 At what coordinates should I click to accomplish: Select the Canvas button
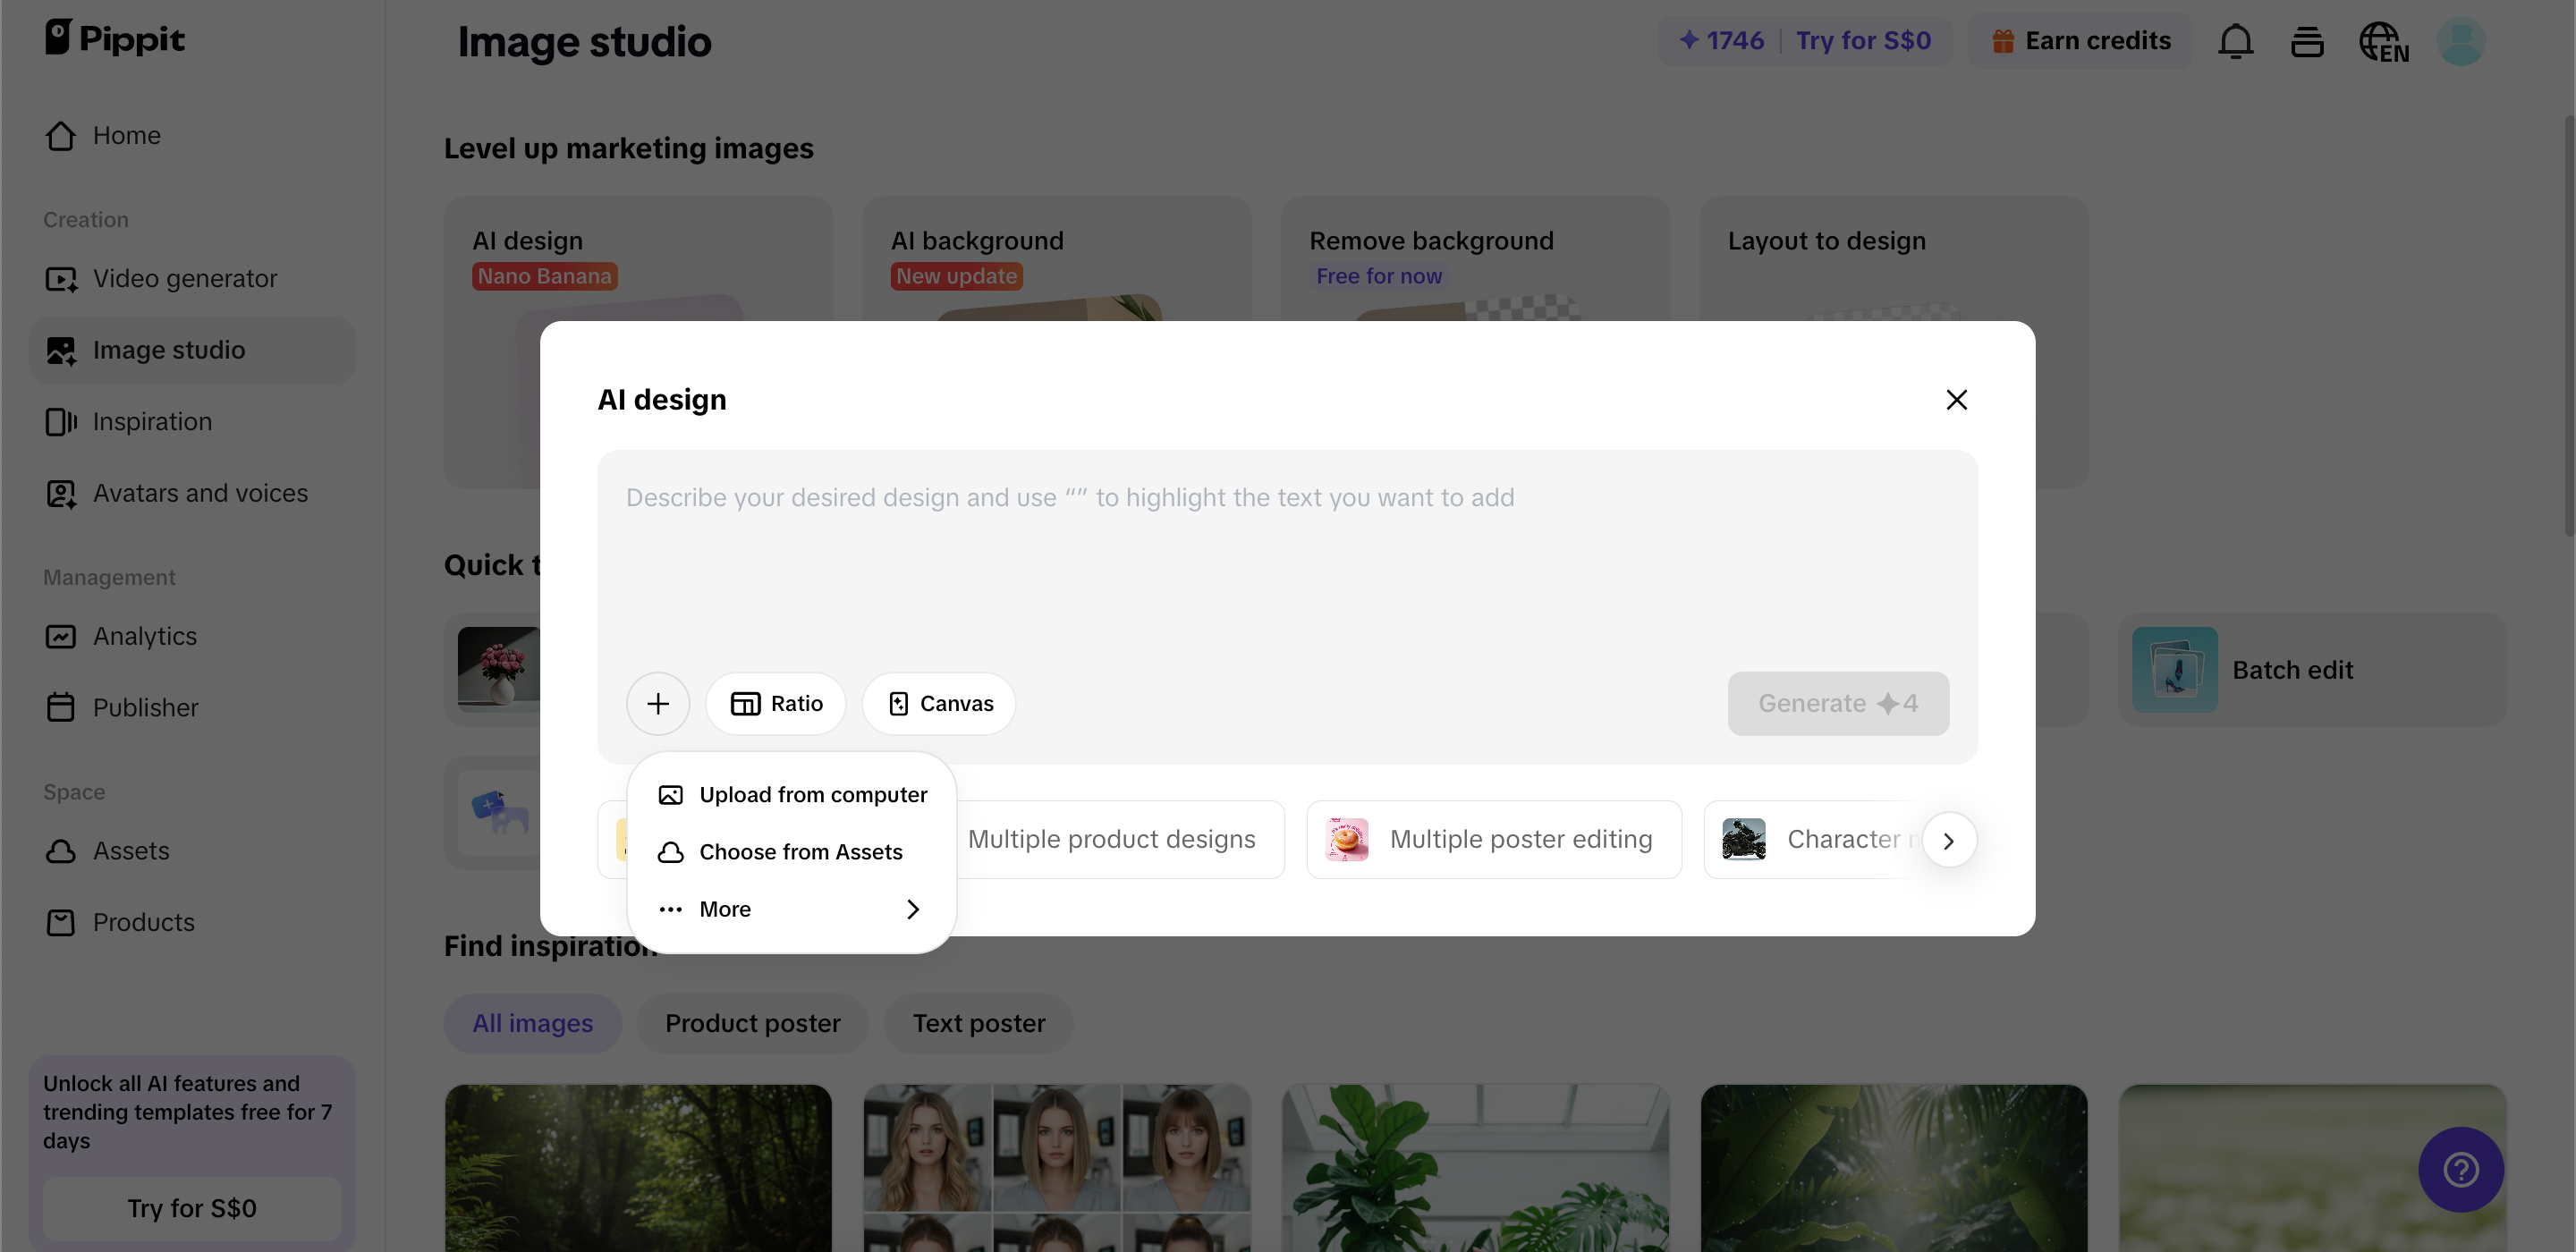pos(939,704)
